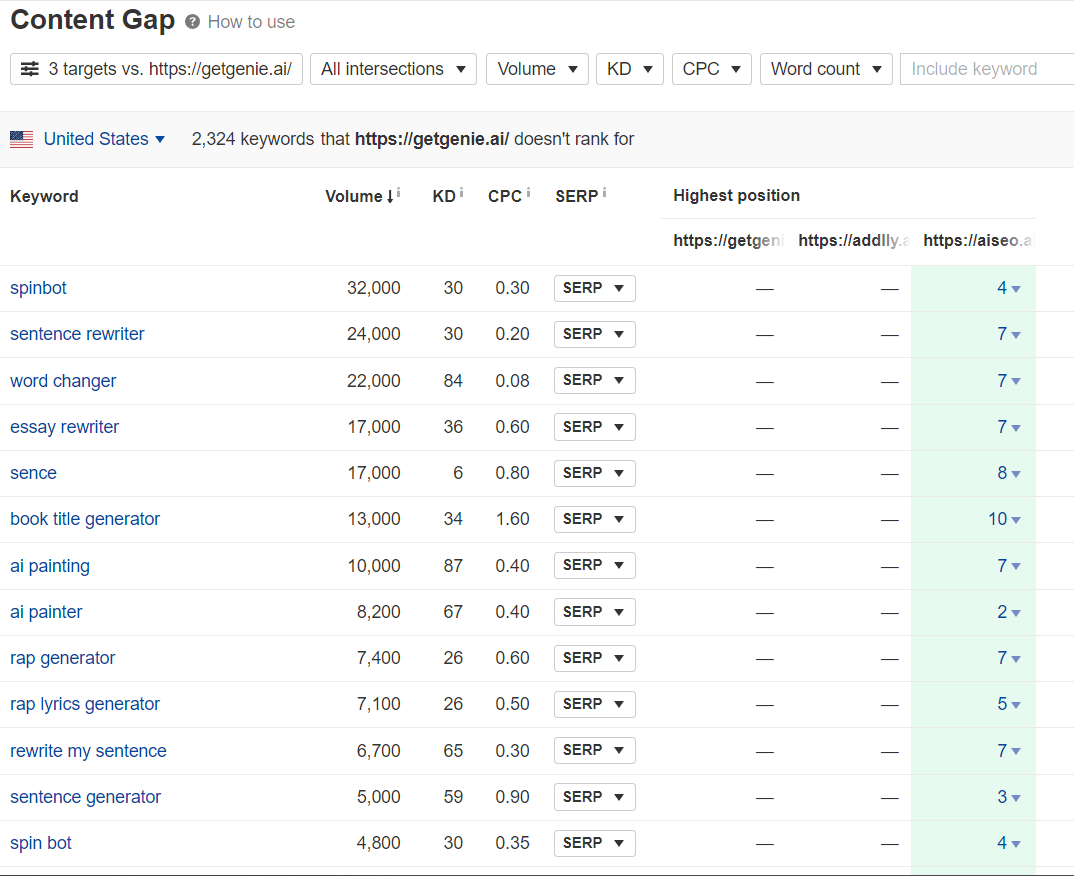The height and width of the screenshot is (876, 1074).
Task: Expand SERP dropdown for spin bot
Action: click(x=595, y=843)
